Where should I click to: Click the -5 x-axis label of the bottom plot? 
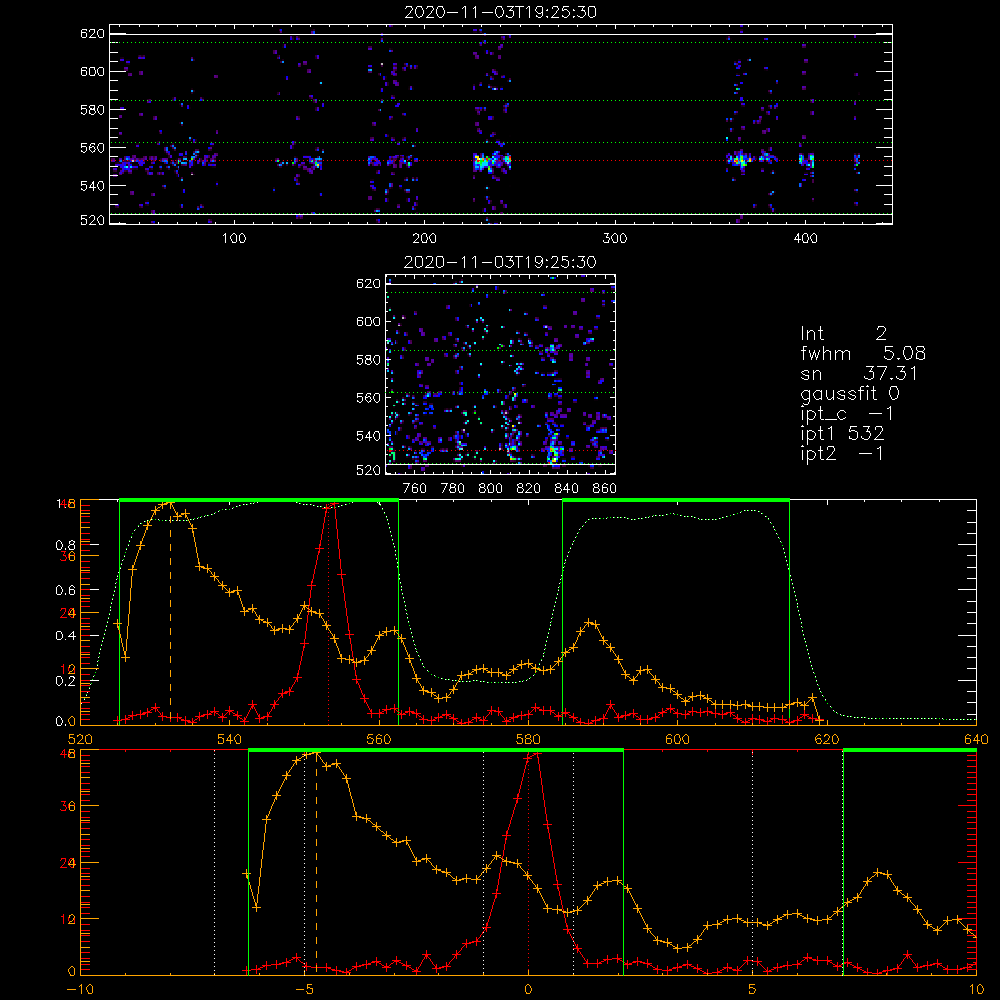point(304,989)
